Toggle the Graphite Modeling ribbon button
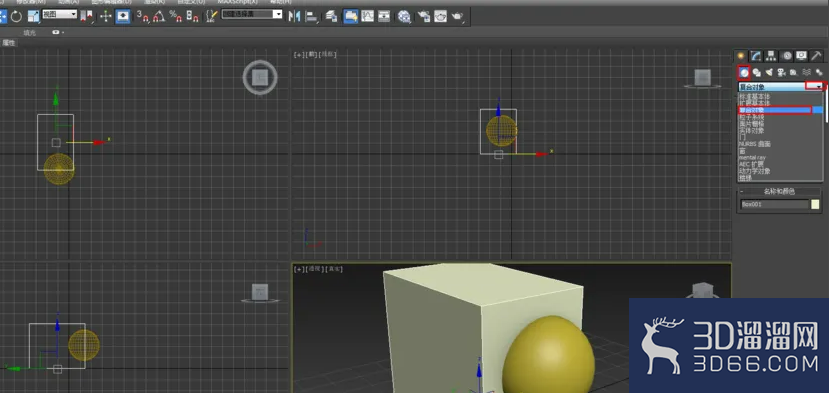This screenshot has height=393, width=829. click(x=350, y=16)
